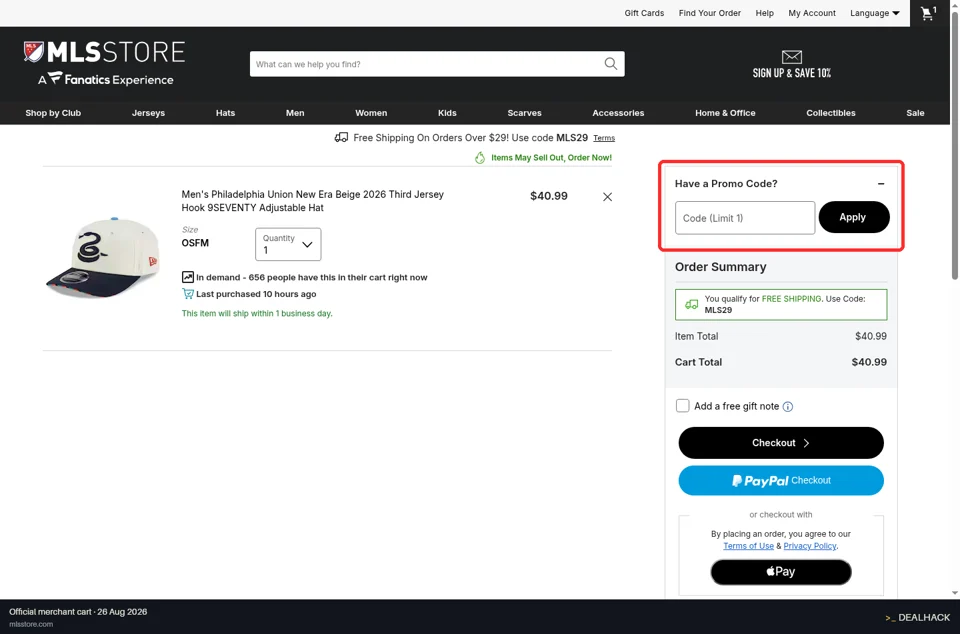Click the product name Philadelphia Union hat

coord(313,201)
